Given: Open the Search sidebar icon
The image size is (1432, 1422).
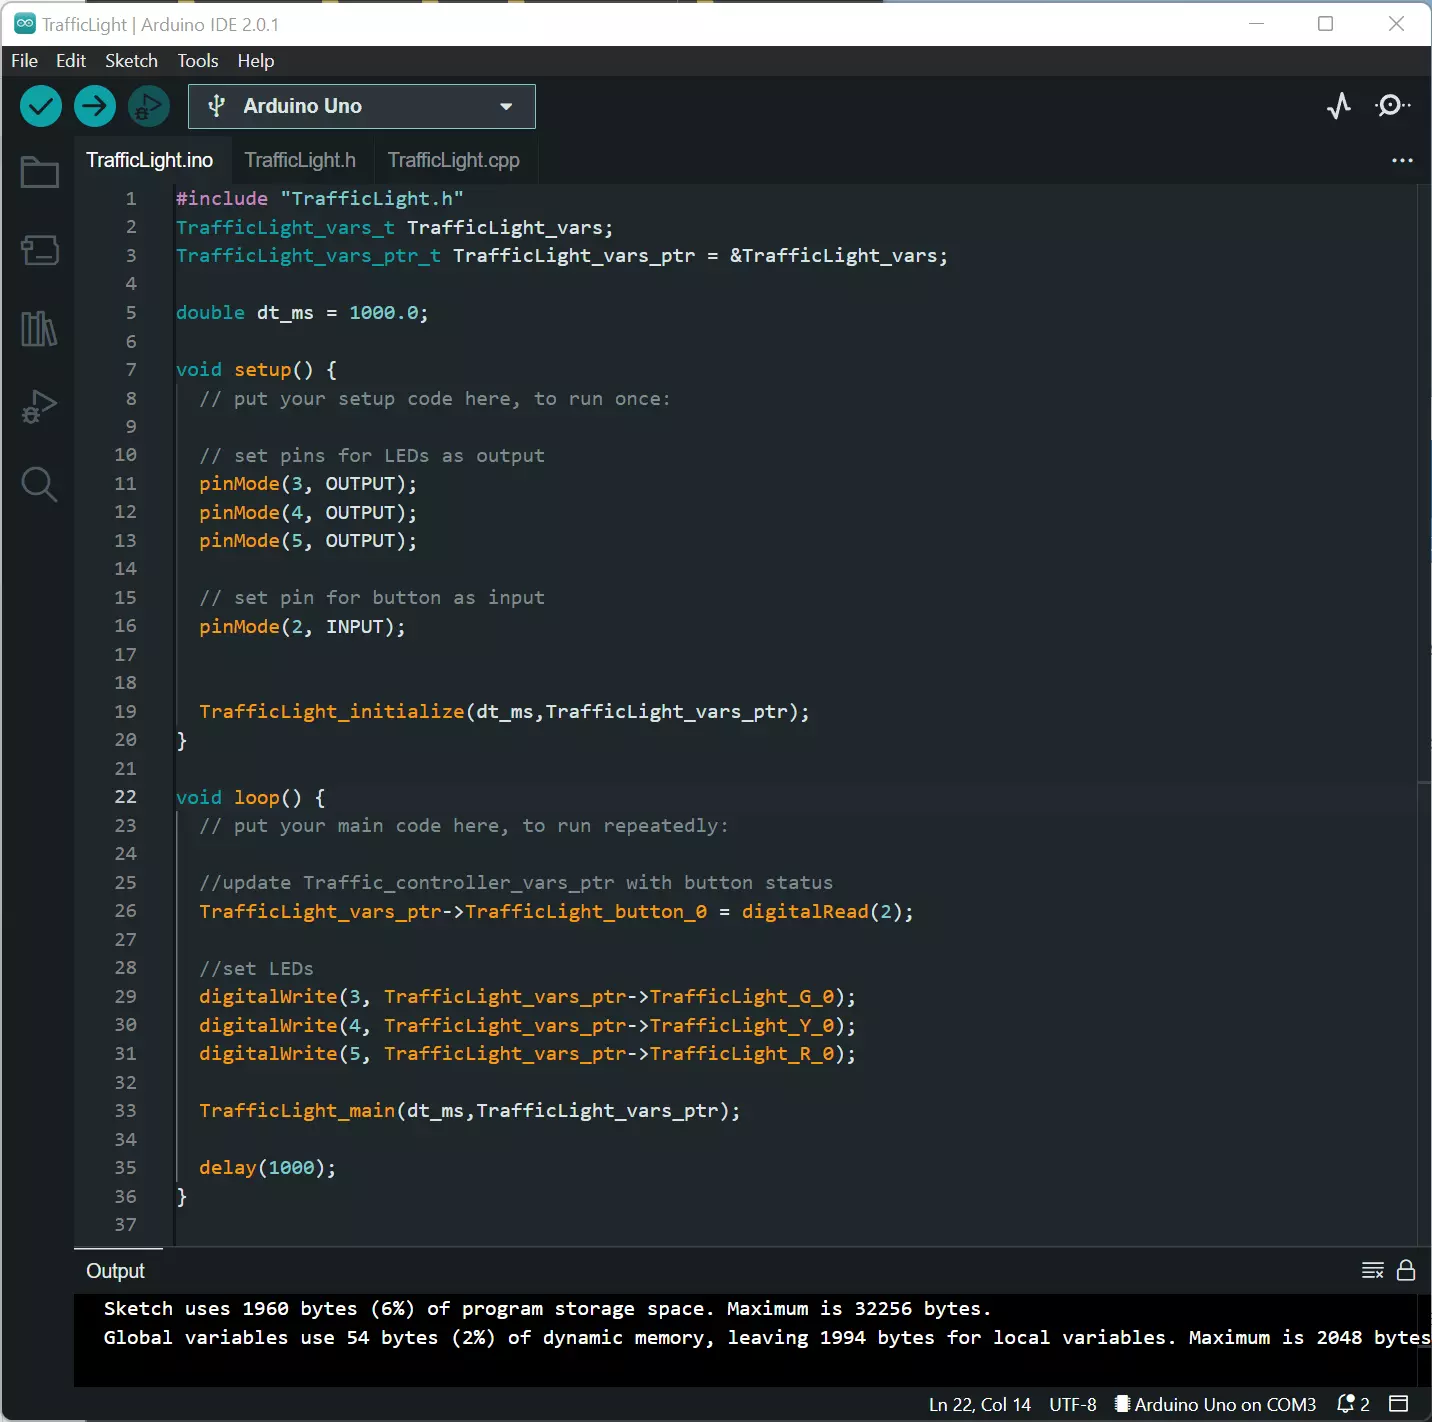Looking at the screenshot, I should pos(38,485).
